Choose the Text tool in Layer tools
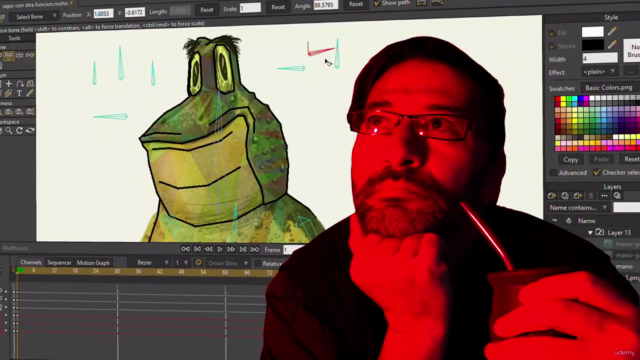The width and height of the screenshot is (640, 360). click(19, 93)
